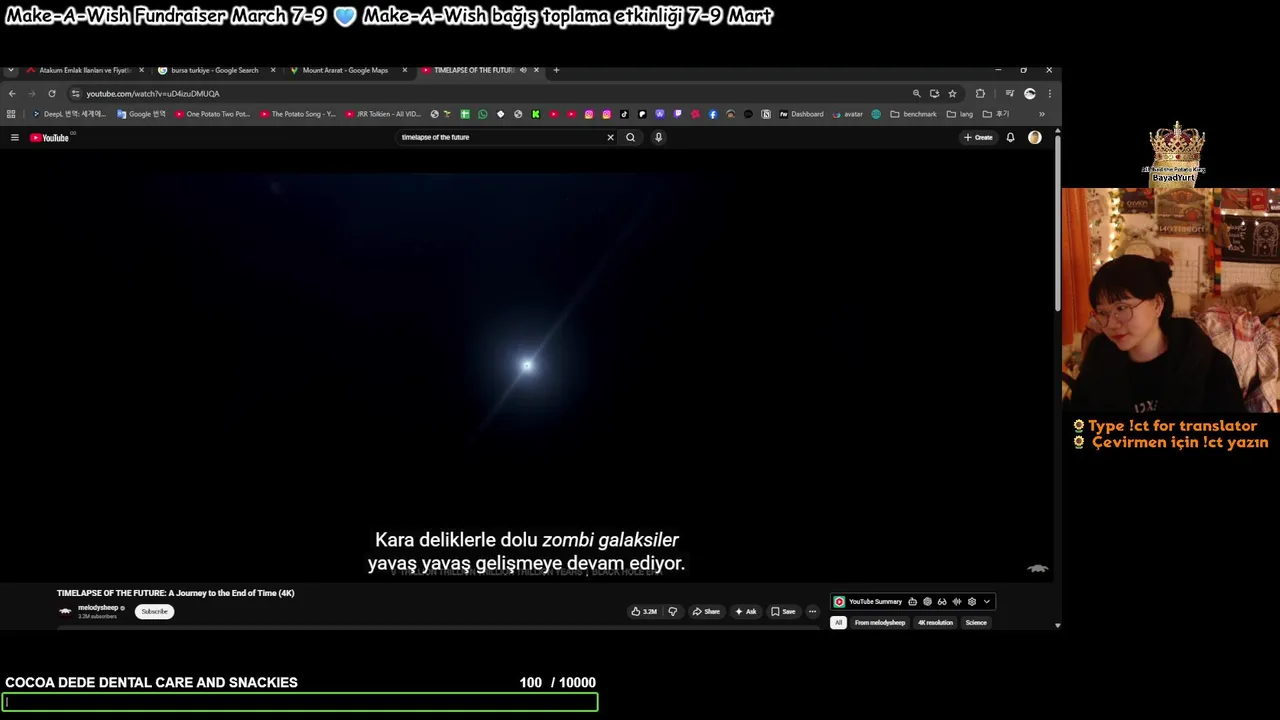This screenshot has height=720, width=1280.
Task: Open the YouTube hamburger guide menu
Action: click(14, 137)
